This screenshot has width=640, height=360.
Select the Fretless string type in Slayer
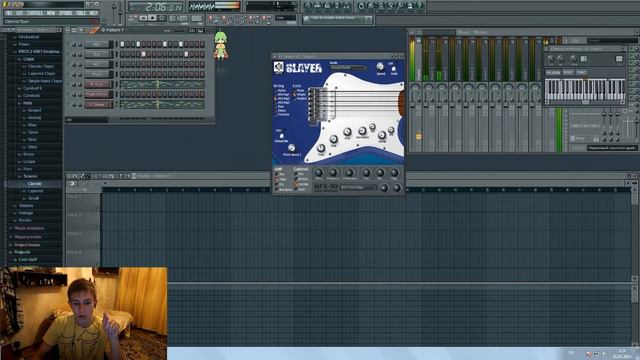(x=283, y=115)
